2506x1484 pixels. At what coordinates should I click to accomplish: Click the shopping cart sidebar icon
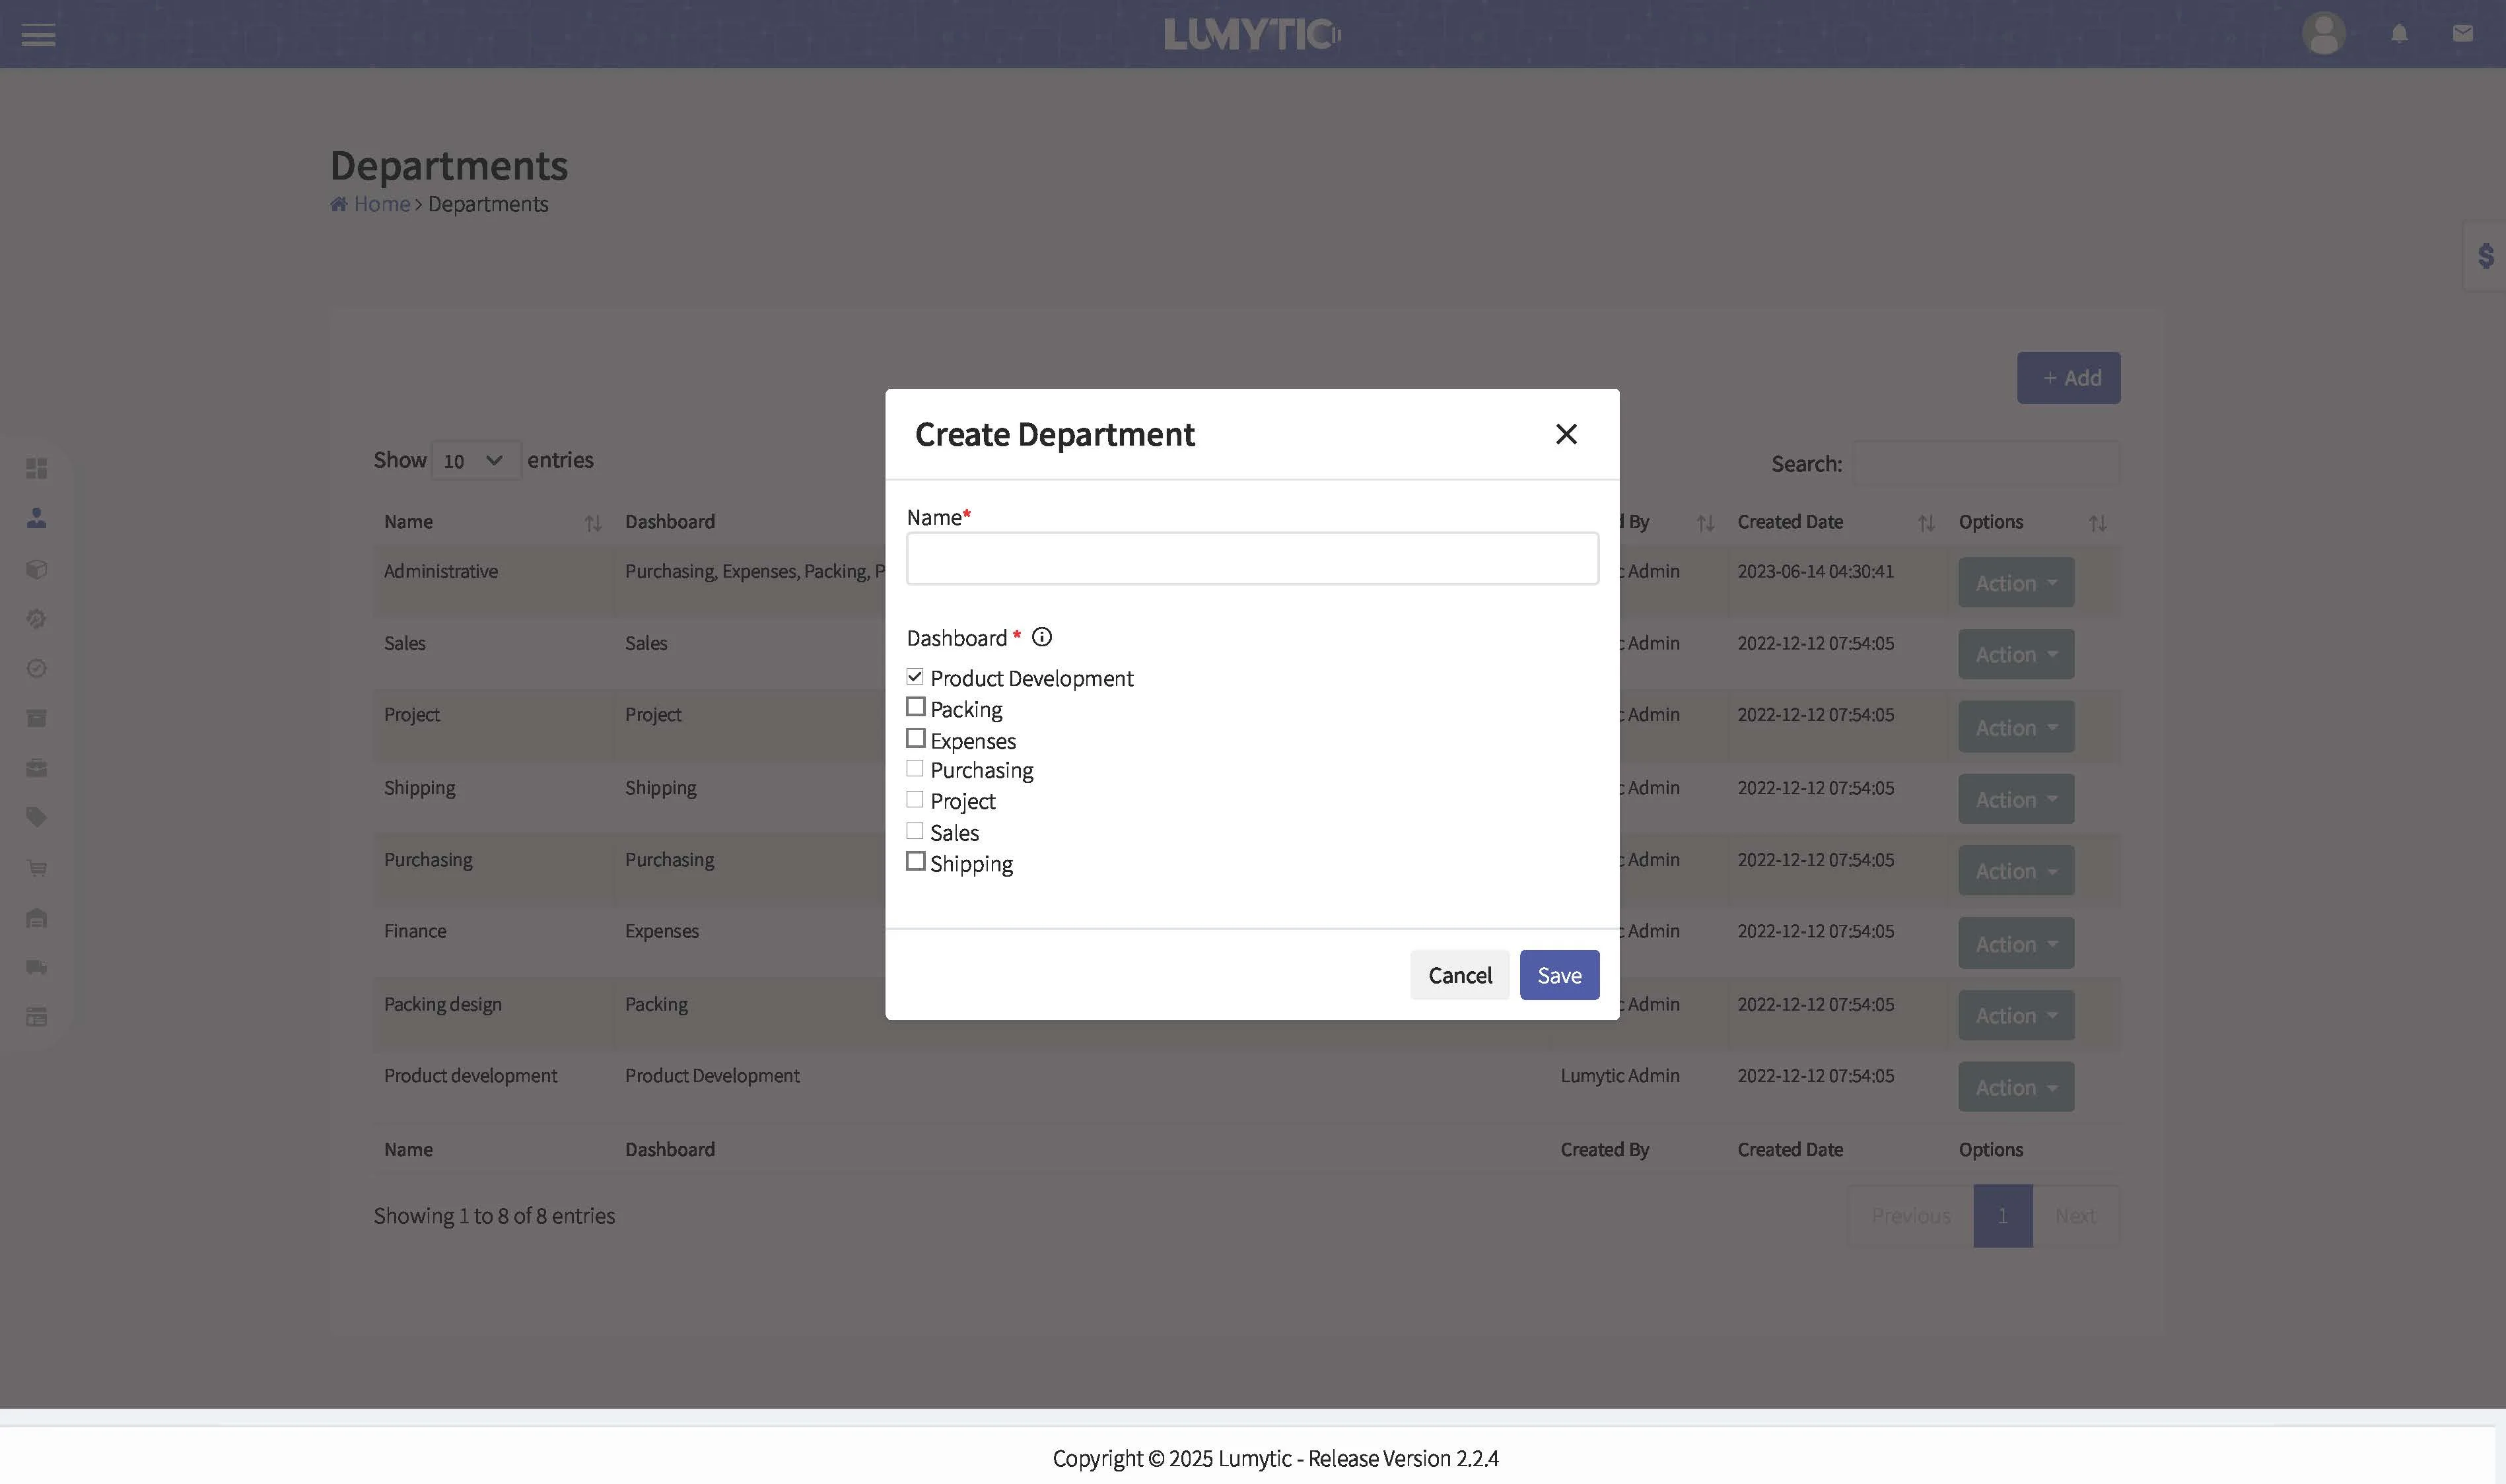pyautogui.click(x=37, y=868)
